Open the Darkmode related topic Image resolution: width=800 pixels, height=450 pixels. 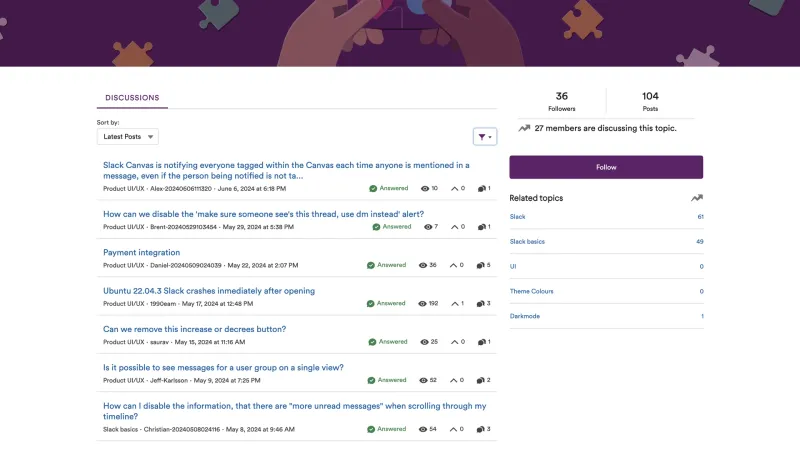524,316
